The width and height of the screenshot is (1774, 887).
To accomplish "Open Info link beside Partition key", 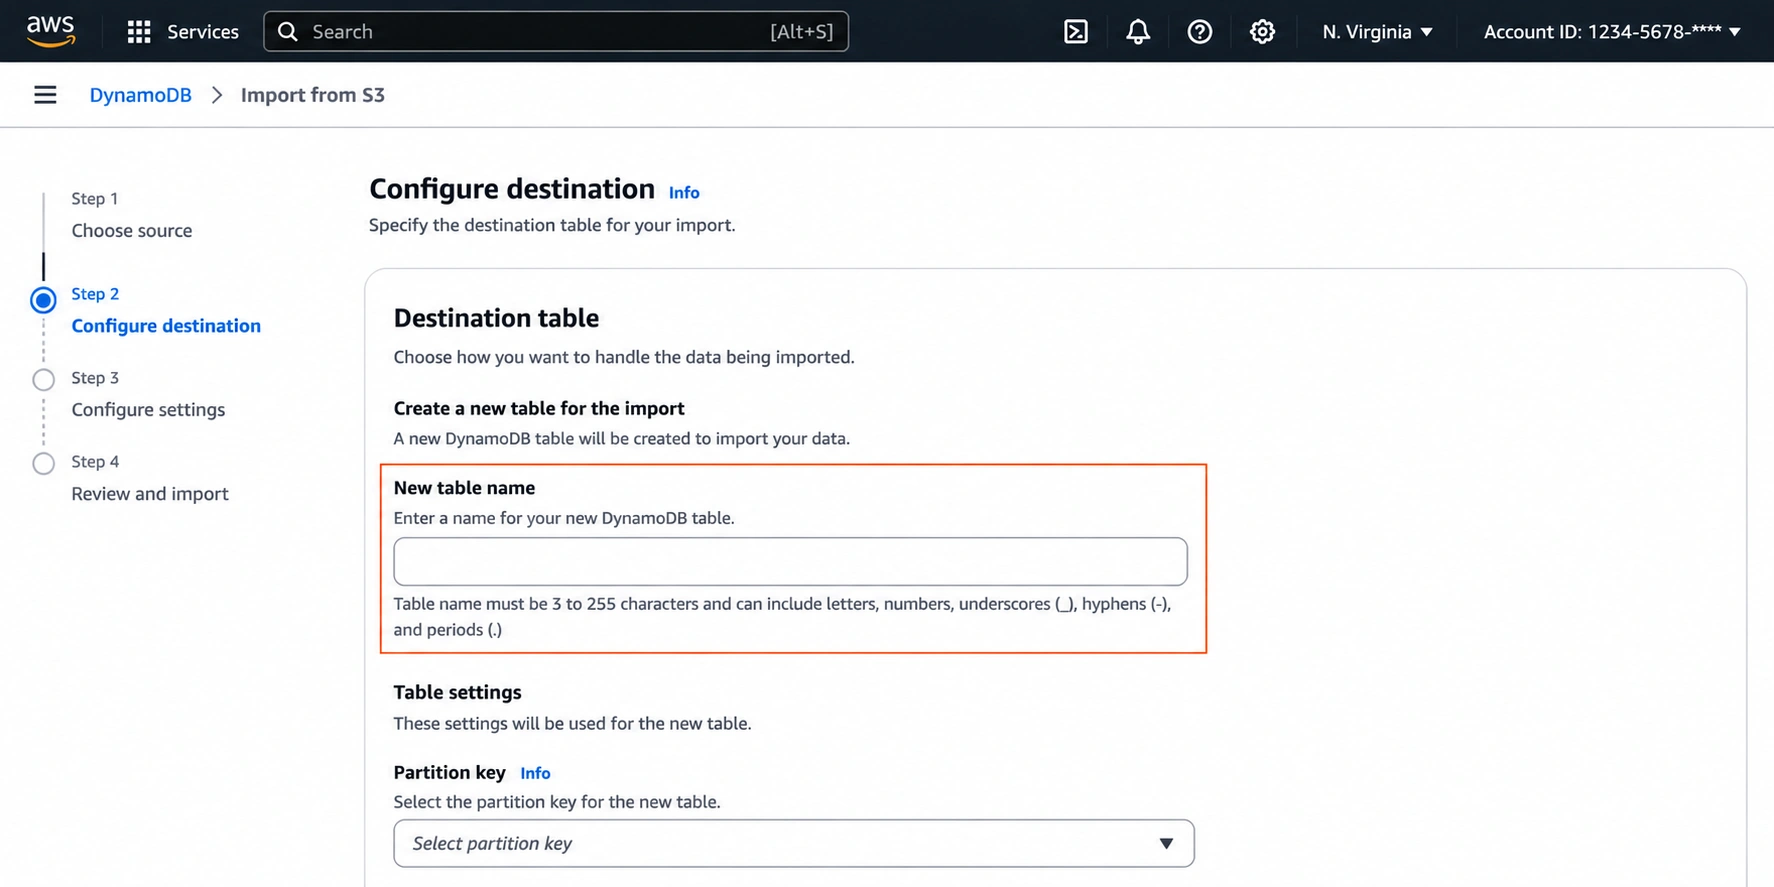I will 535,773.
